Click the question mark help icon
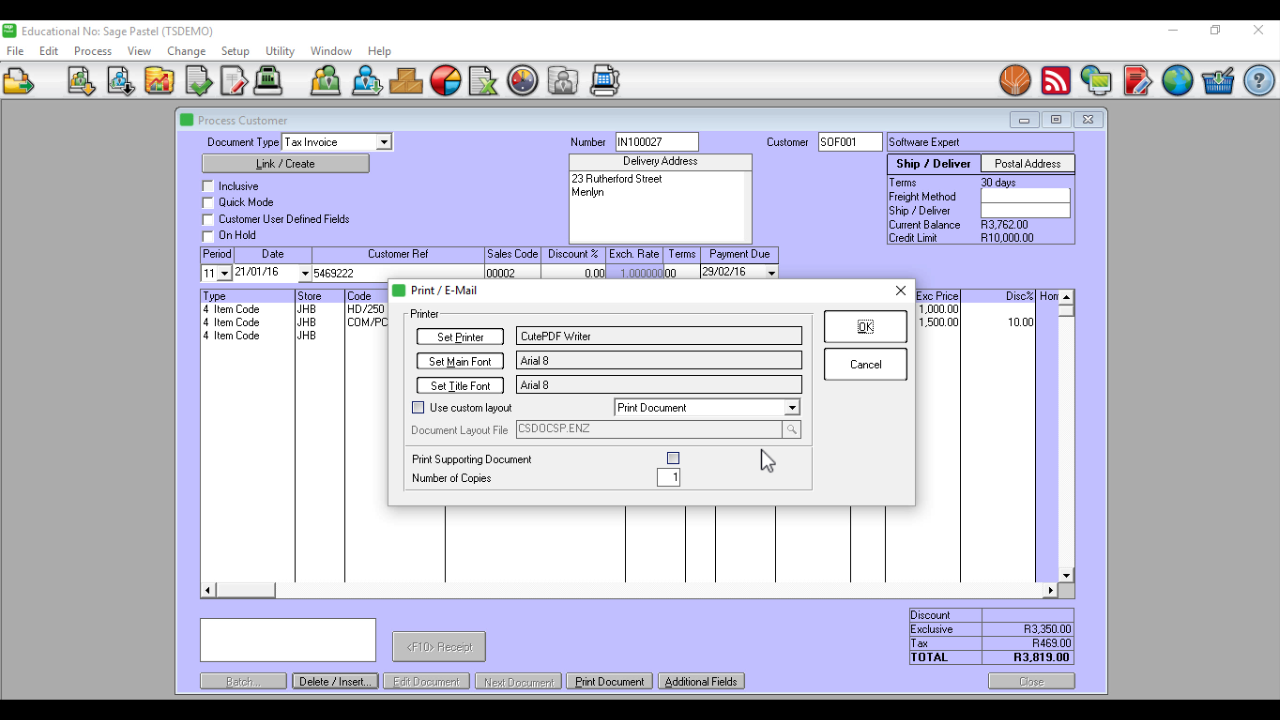This screenshot has width=1280, height=720. pyautogui.click(x=1259, y=81)
